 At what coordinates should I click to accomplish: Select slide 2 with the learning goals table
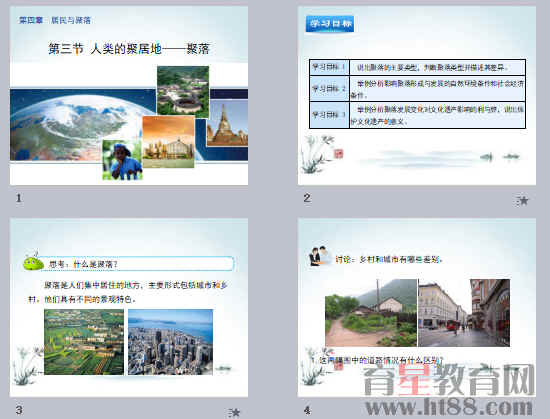click(417, 95)
